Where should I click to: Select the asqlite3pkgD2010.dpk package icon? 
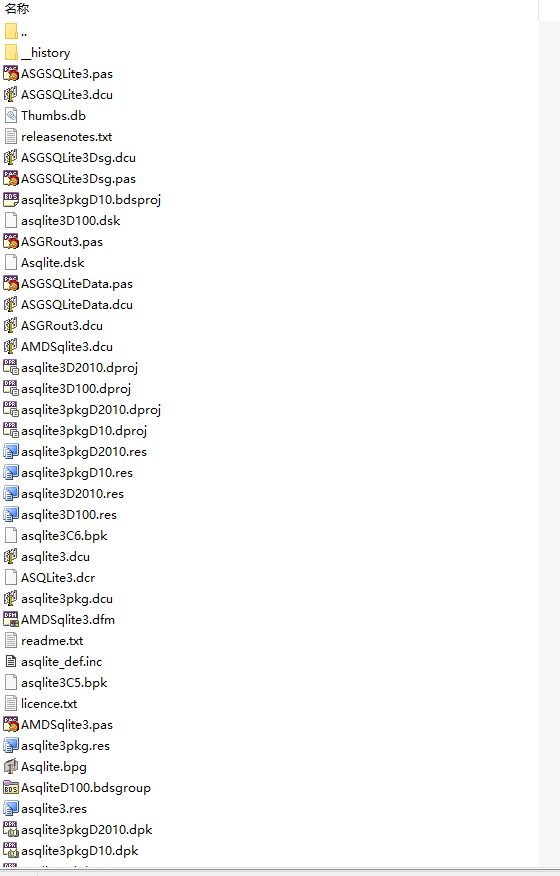11,830
